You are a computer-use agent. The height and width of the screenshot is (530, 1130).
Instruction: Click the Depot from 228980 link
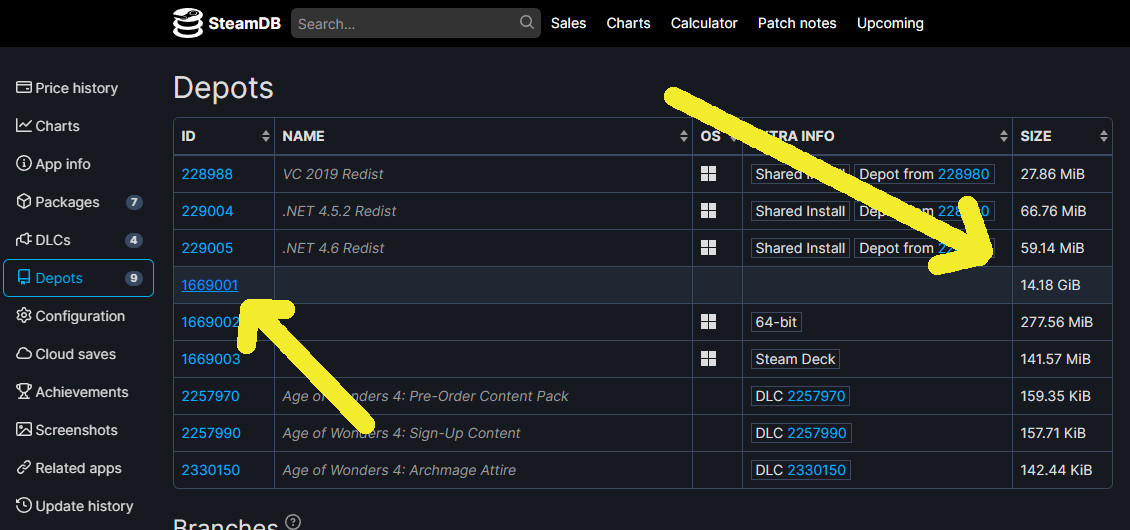click(964, 174)
